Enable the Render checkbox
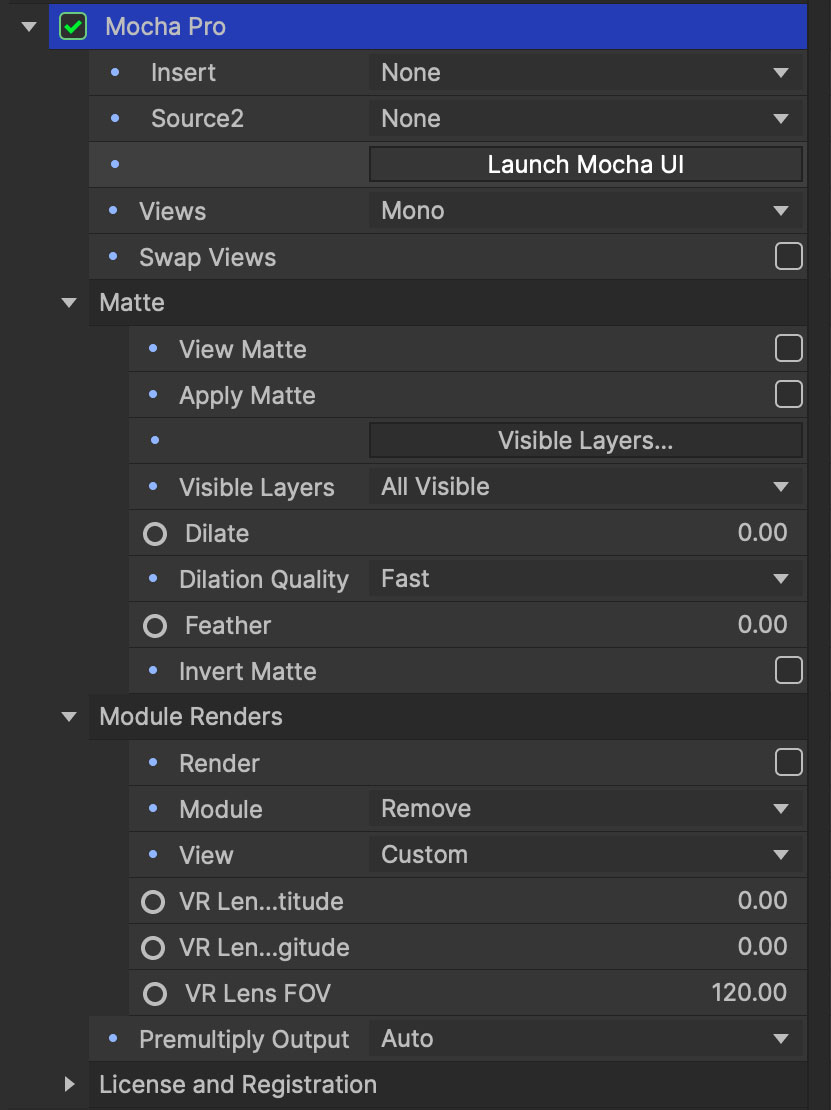Image resolution: width=831 pixels, height=1110 pixels. point(789,762)
